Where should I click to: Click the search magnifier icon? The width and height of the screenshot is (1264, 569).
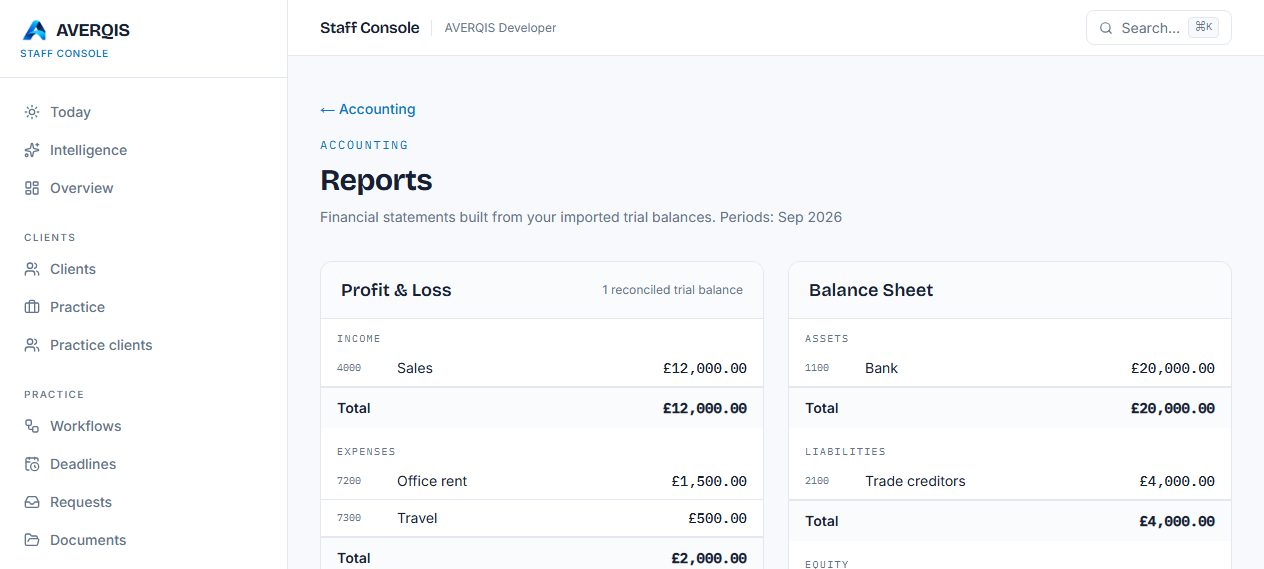(1106, 28)
